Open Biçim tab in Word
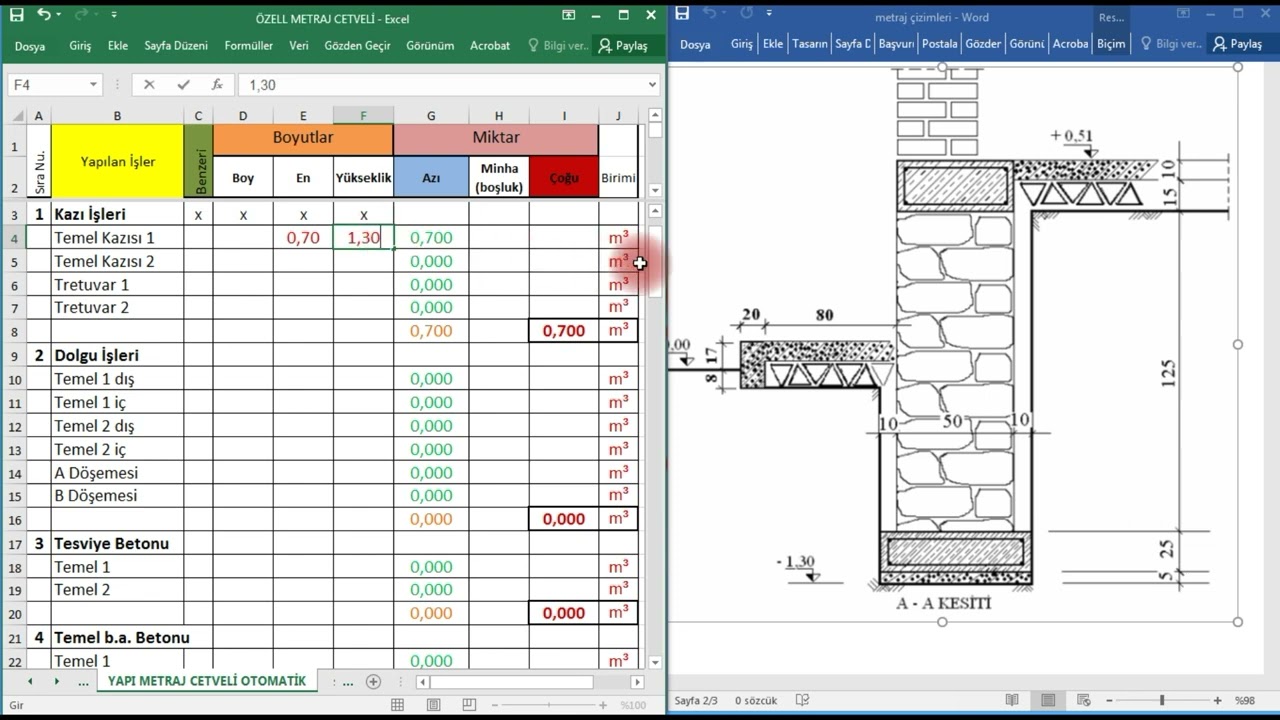The image size is (1280, 720). coord(1111,44)
